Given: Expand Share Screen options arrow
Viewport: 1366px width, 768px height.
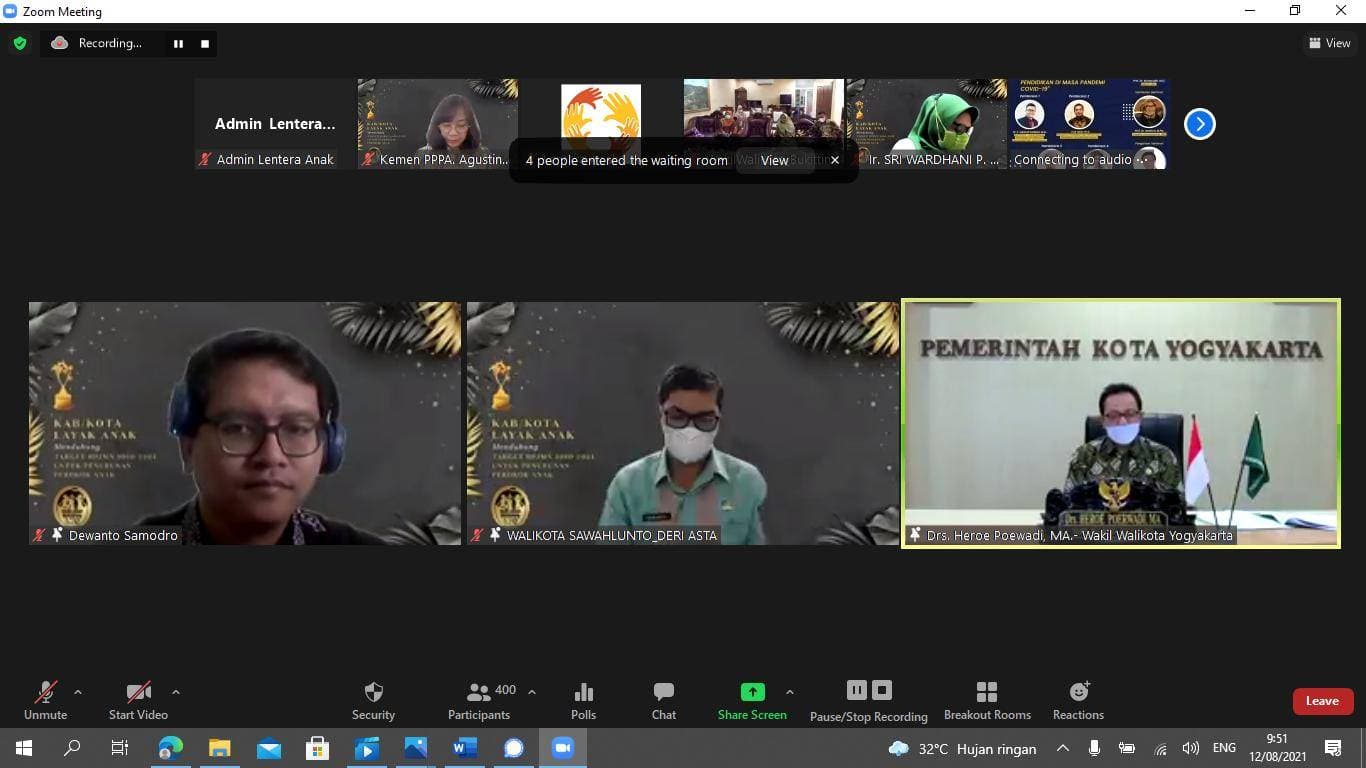Looking at the screenshot, I should 790,692.
